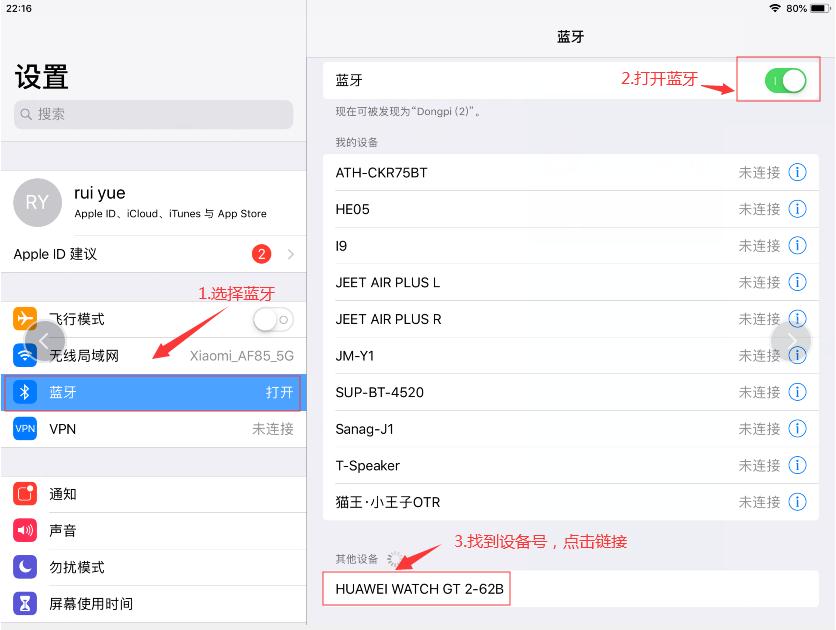Tap the RY profile avatar
The height and width of the screenshot is (630, 836).
click(x=37, y=203)
